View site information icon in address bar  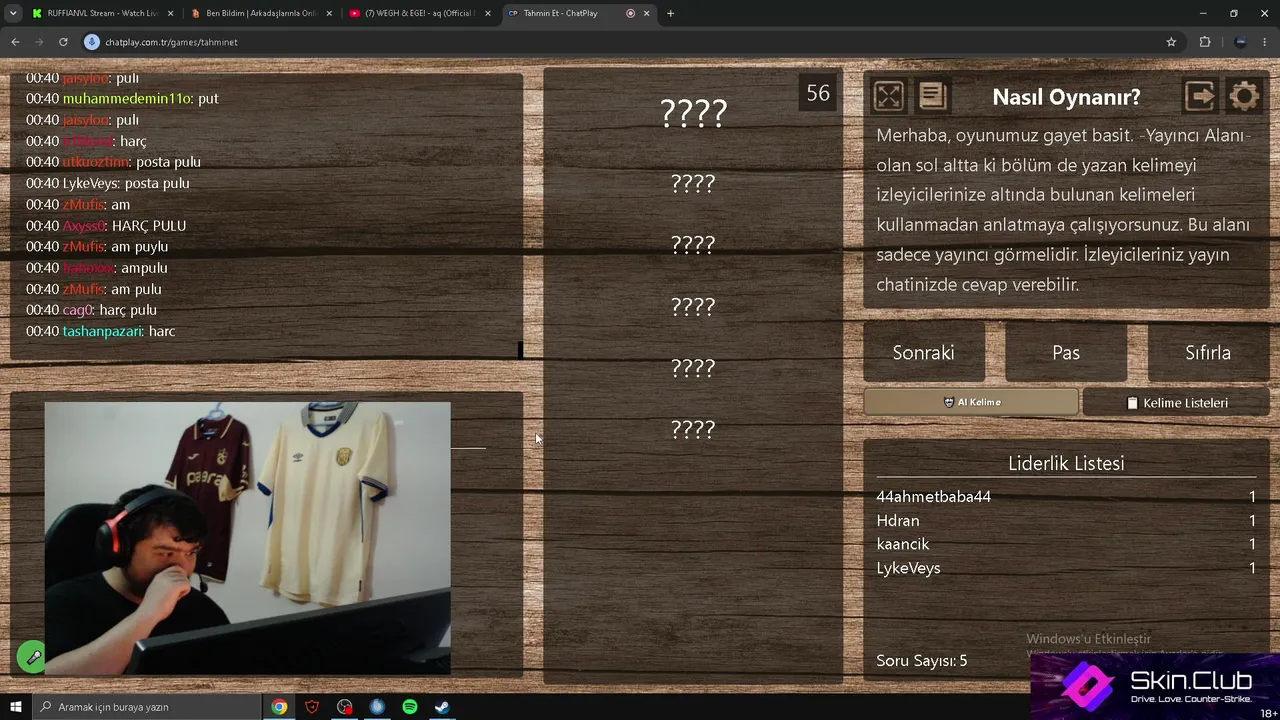pyautogui.click(x=92, y=42)
